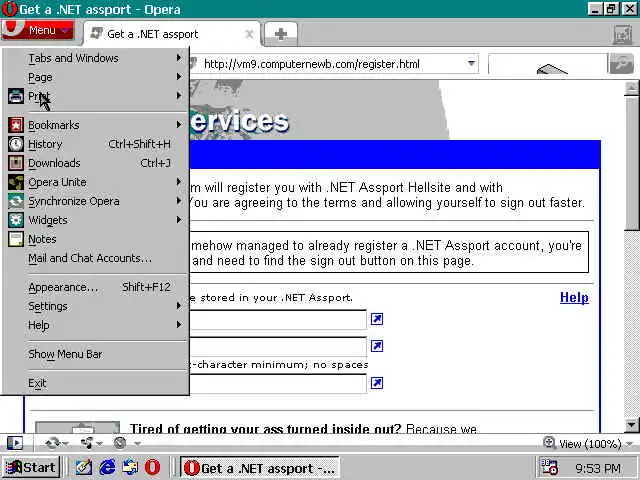Screen dimensions: 640x480
Task: Open the Settings submenu
Action: pyautogui.click(x=96, y=306)
